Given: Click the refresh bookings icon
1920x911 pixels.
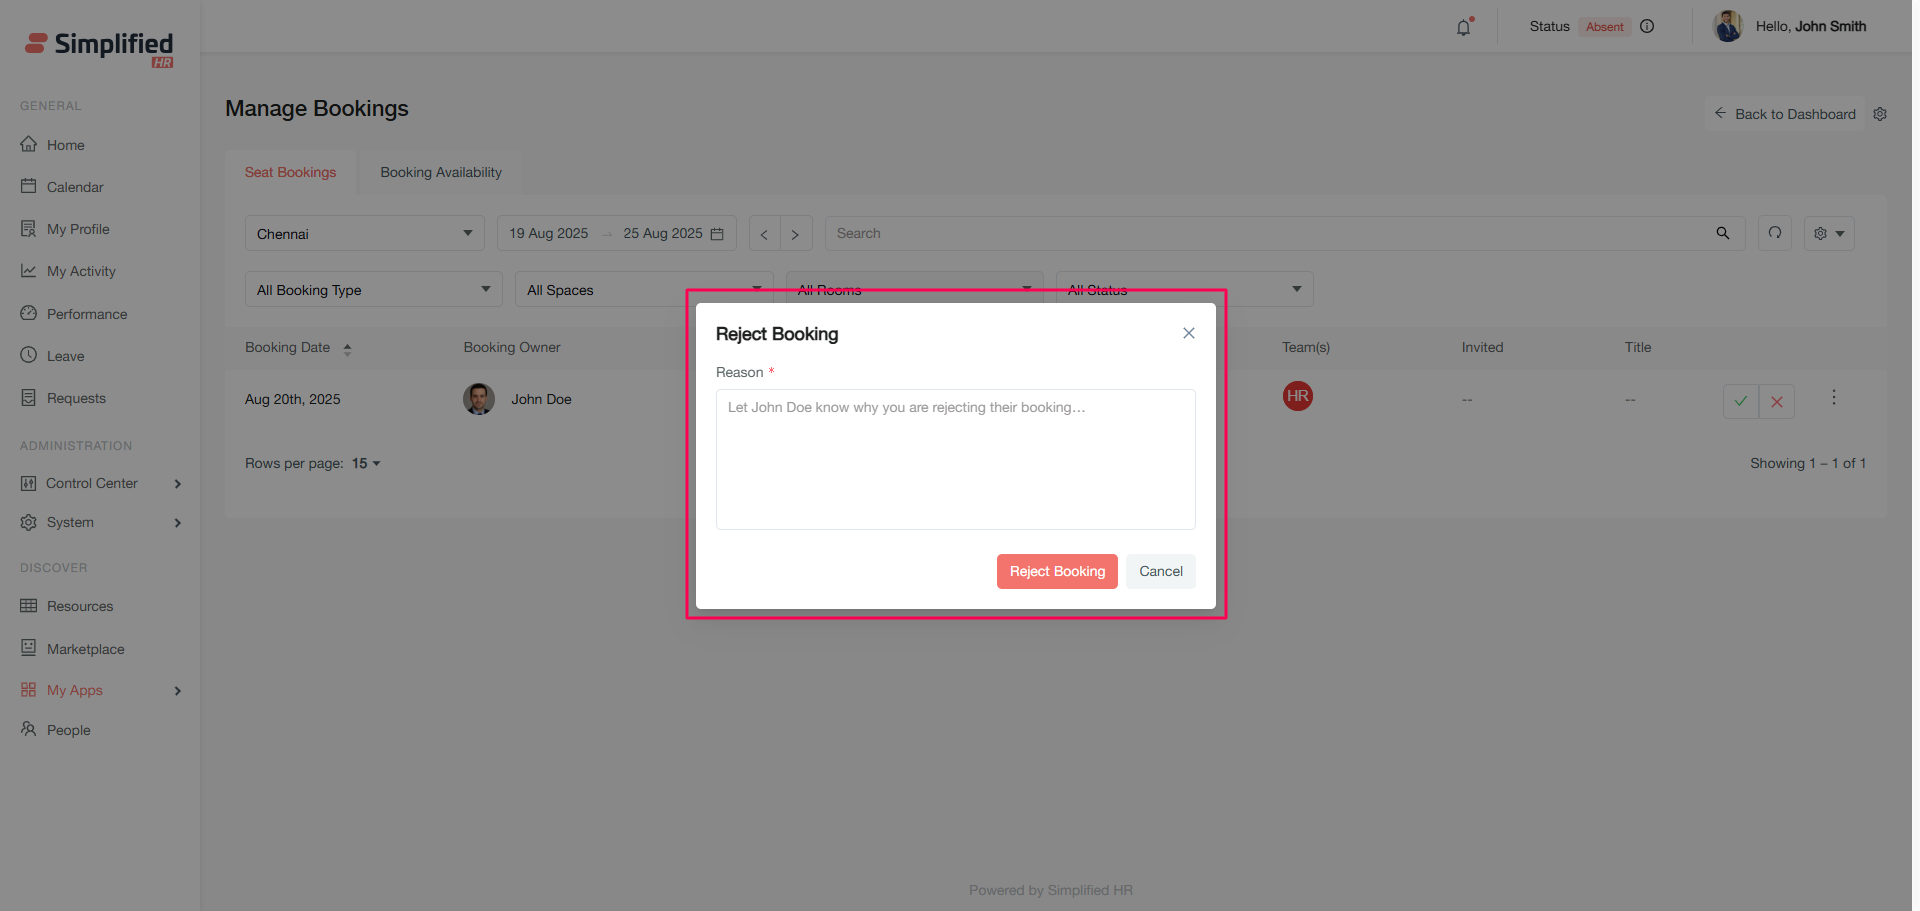Looking at the screenshot, I should 1775,233.
